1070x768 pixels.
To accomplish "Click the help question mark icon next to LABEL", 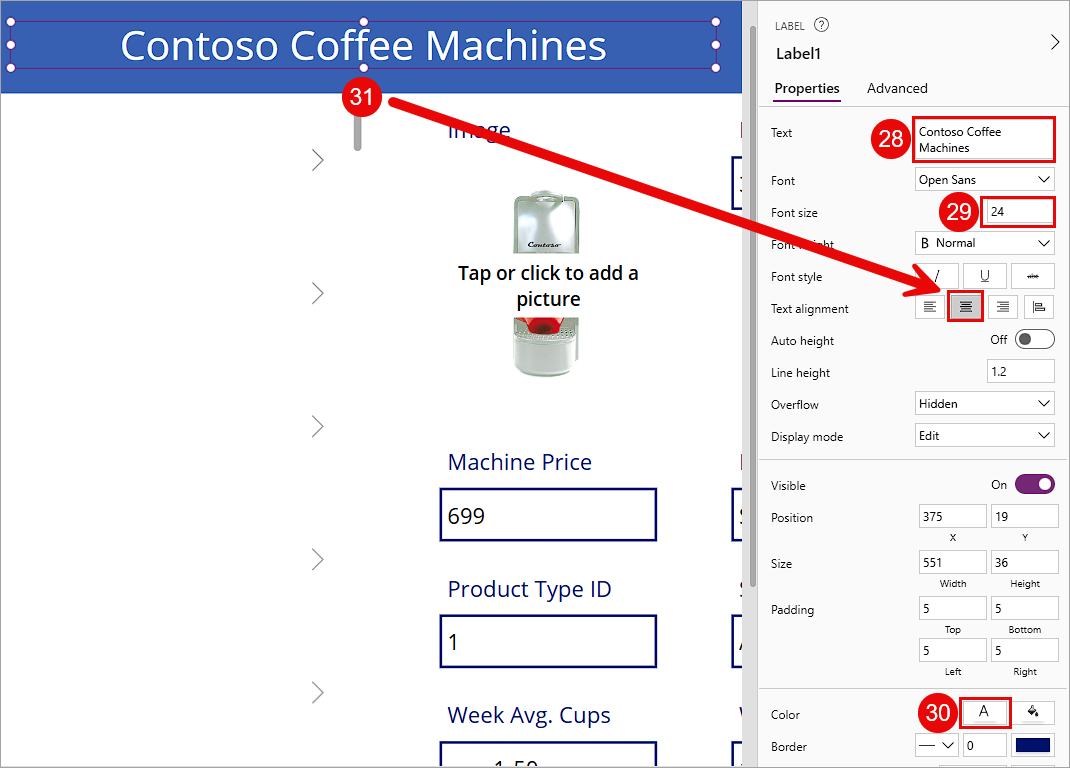I will (x=822, y=25).
